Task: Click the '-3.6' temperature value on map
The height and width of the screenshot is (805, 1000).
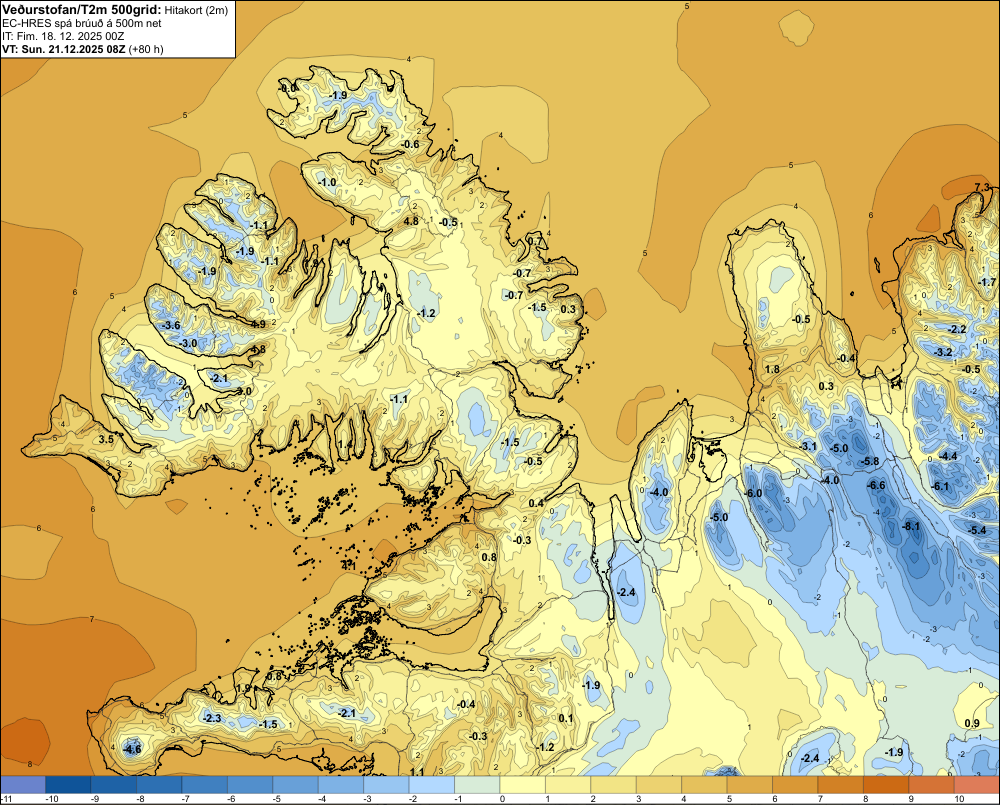Action: (171, 325)
